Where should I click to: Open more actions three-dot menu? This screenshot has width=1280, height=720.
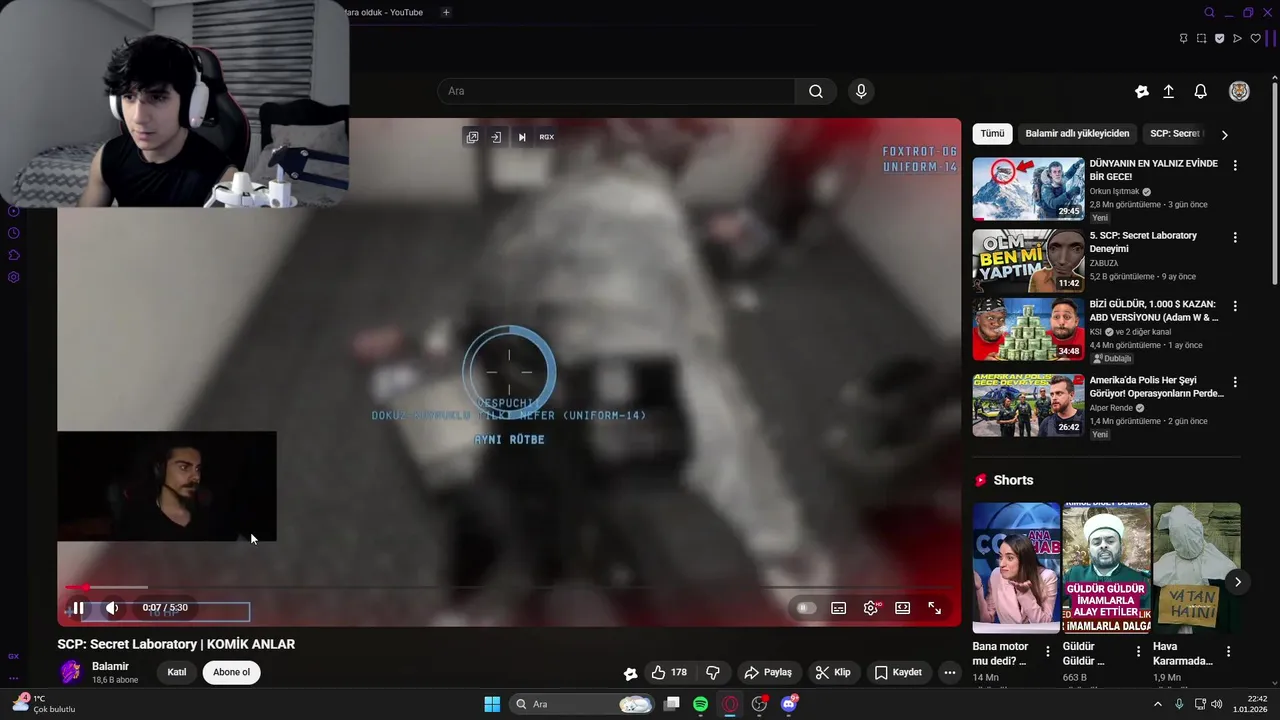pos(950,672)
